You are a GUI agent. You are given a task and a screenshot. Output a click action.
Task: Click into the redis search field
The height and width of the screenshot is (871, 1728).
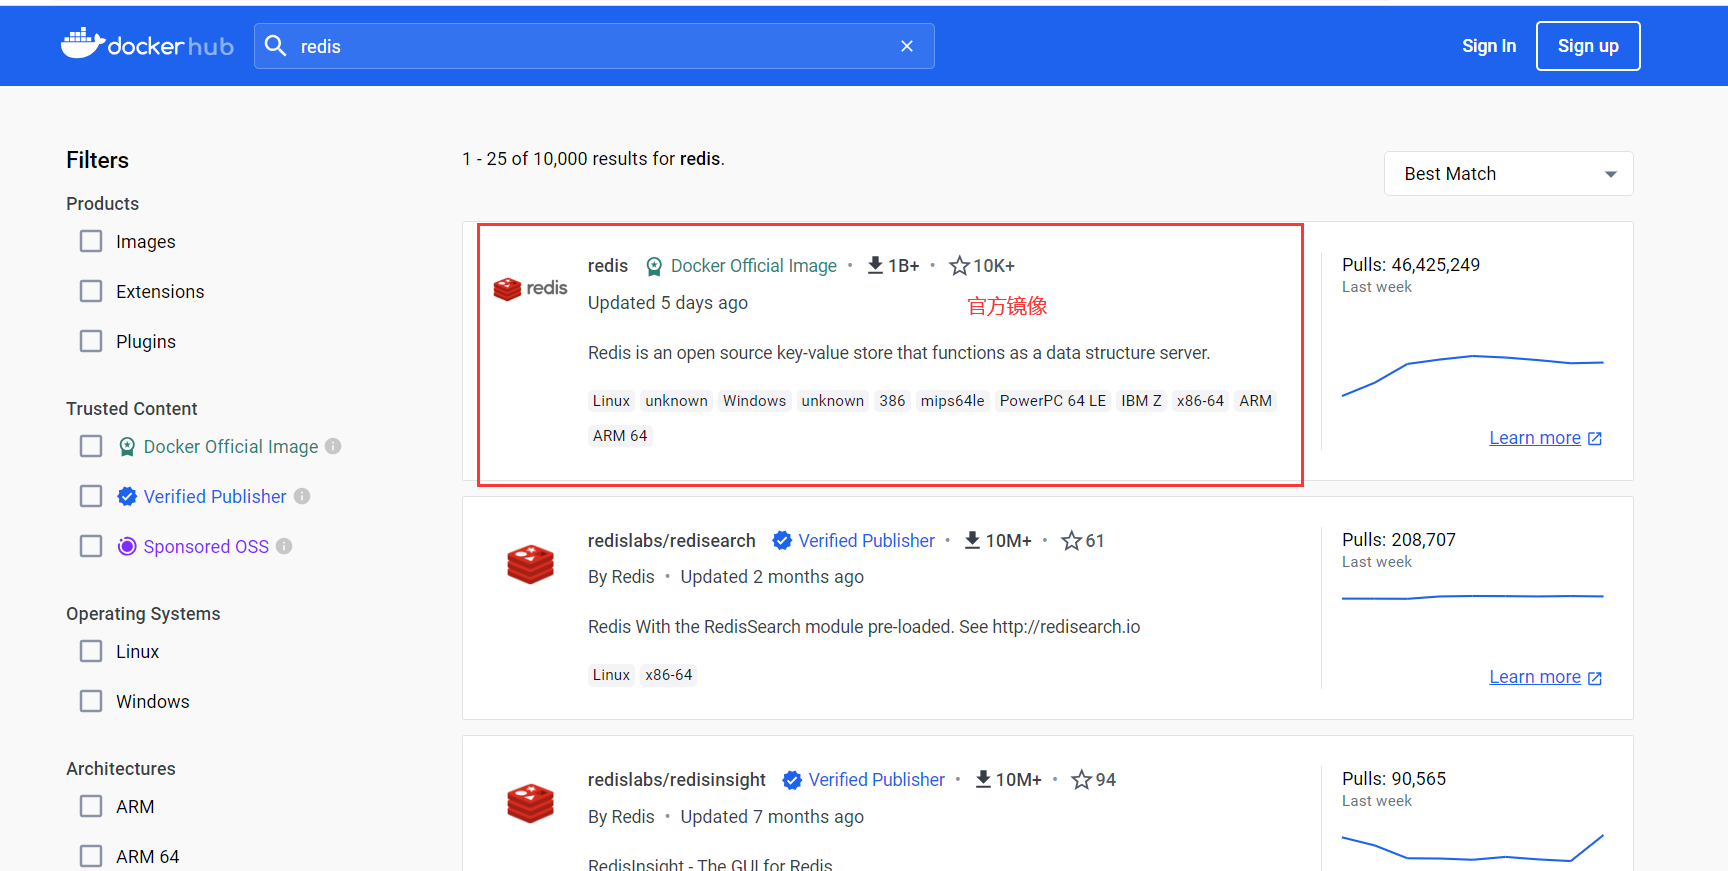594,46
